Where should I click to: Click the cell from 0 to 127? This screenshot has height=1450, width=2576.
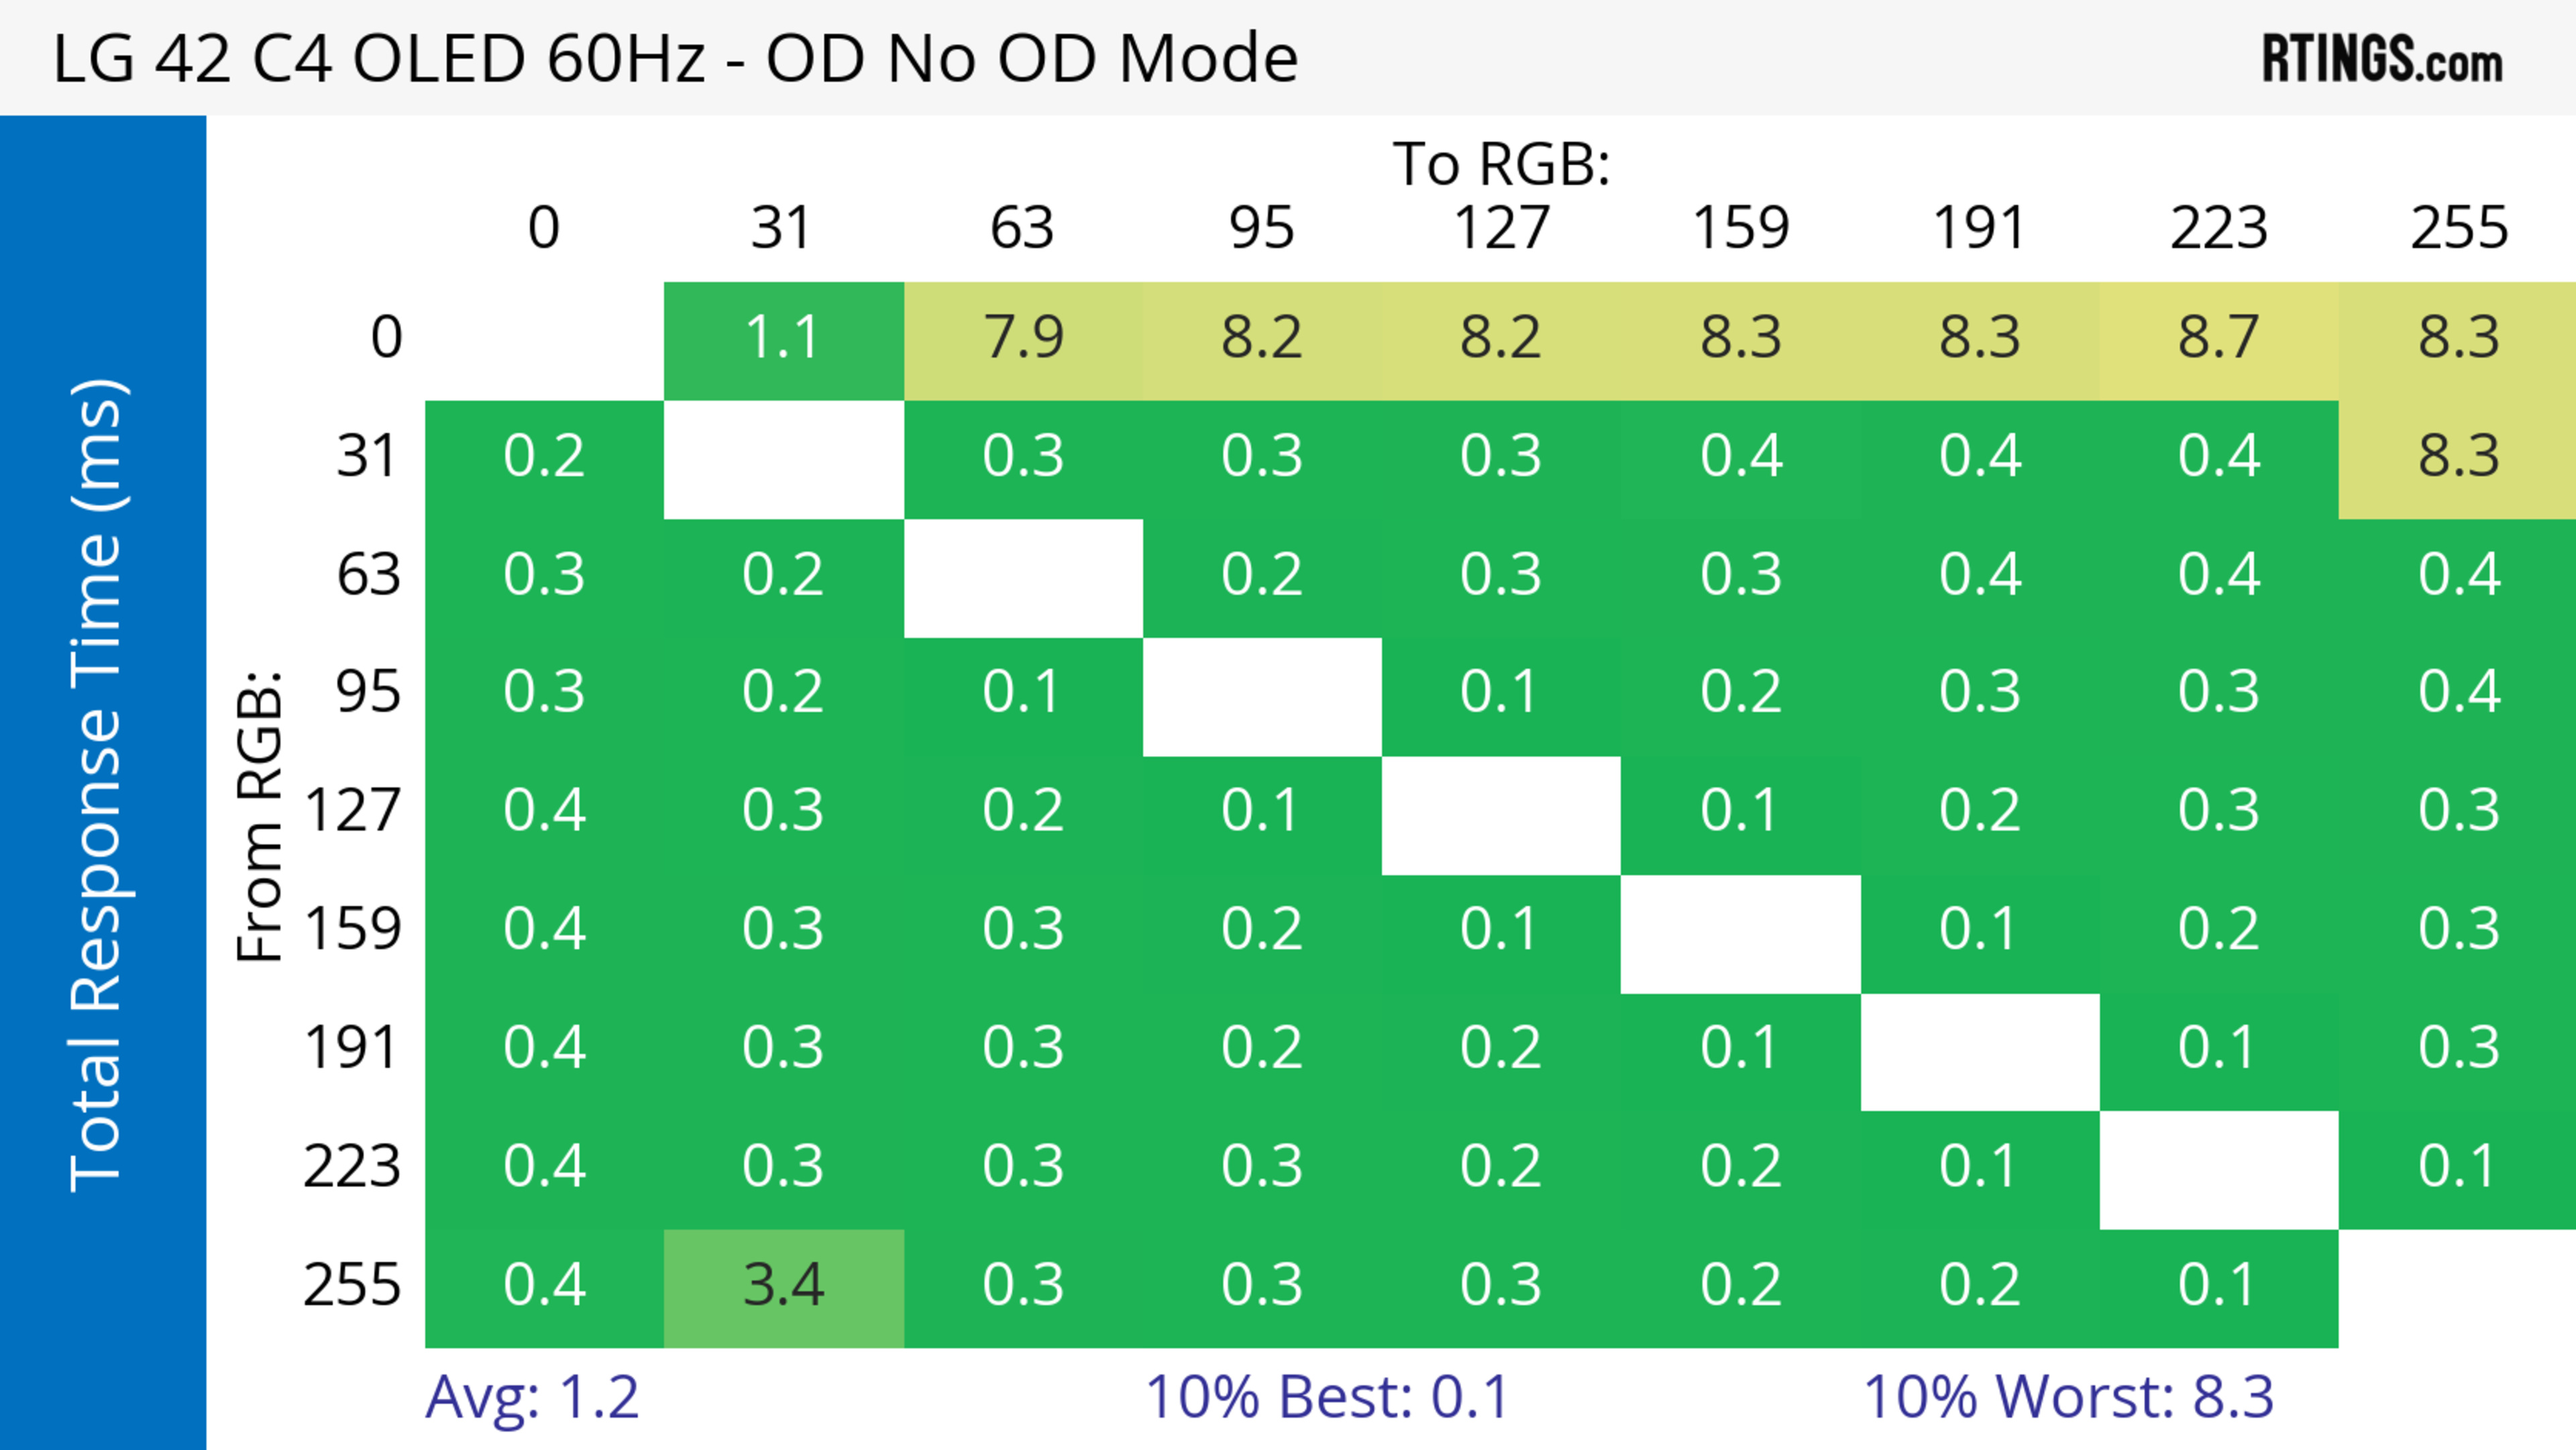1501,338
